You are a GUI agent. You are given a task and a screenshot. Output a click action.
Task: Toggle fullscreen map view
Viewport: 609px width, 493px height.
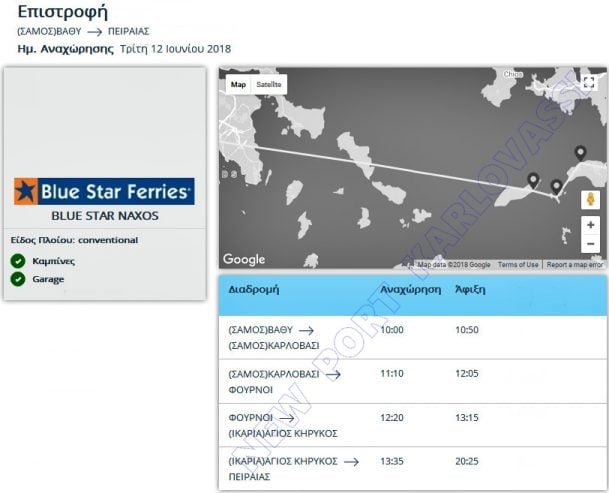coord(588,83)
